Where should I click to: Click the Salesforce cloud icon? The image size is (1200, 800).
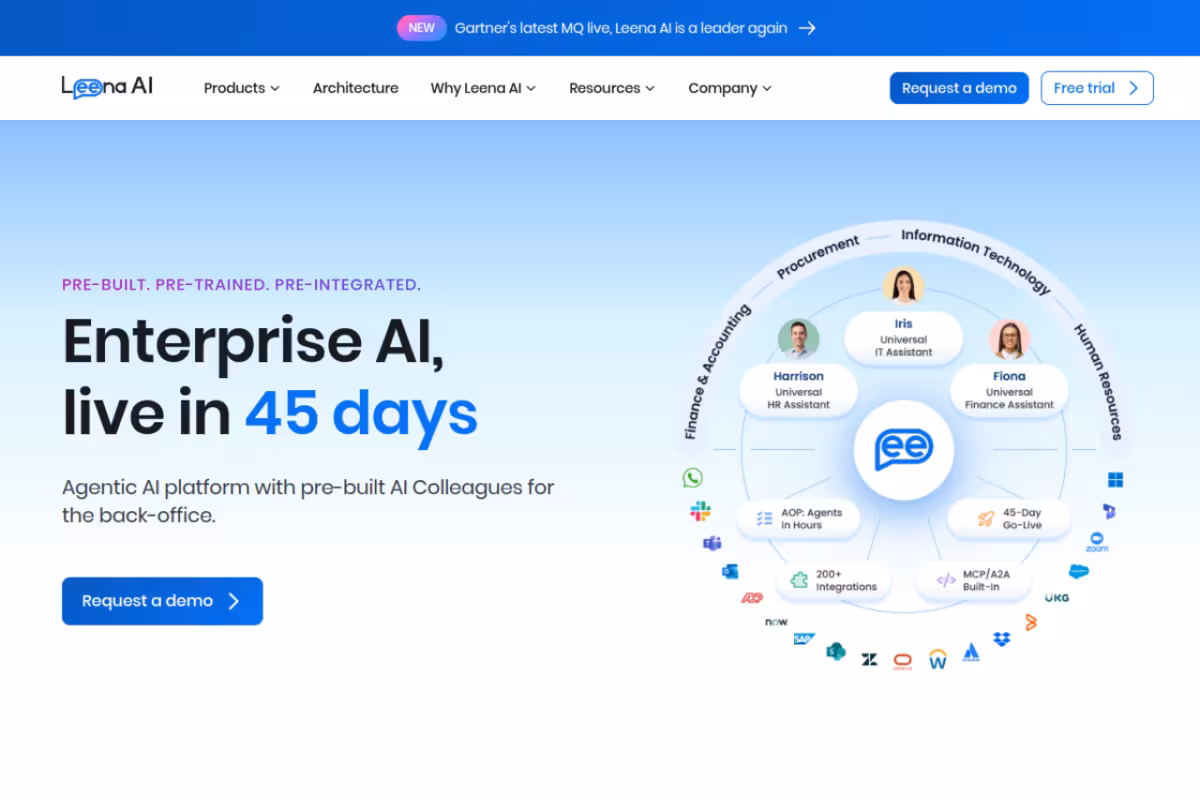point(1078,572)
